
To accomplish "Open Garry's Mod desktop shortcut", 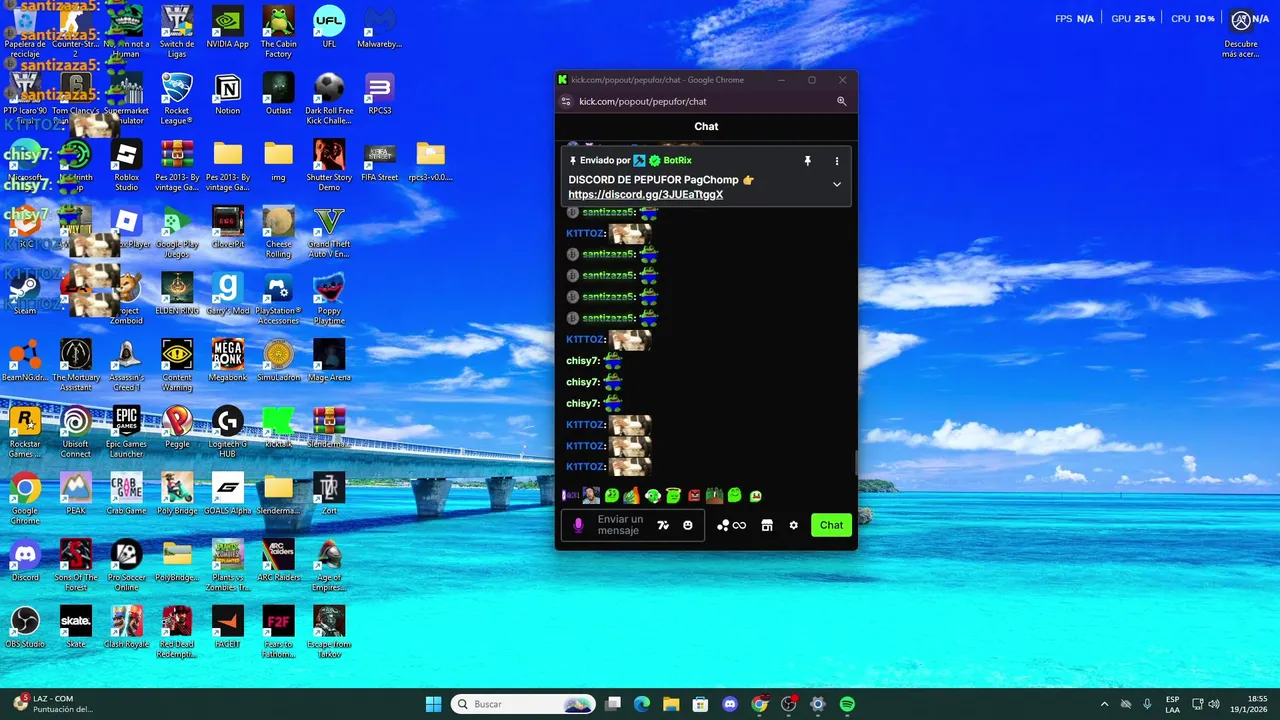I will [228, 294].
